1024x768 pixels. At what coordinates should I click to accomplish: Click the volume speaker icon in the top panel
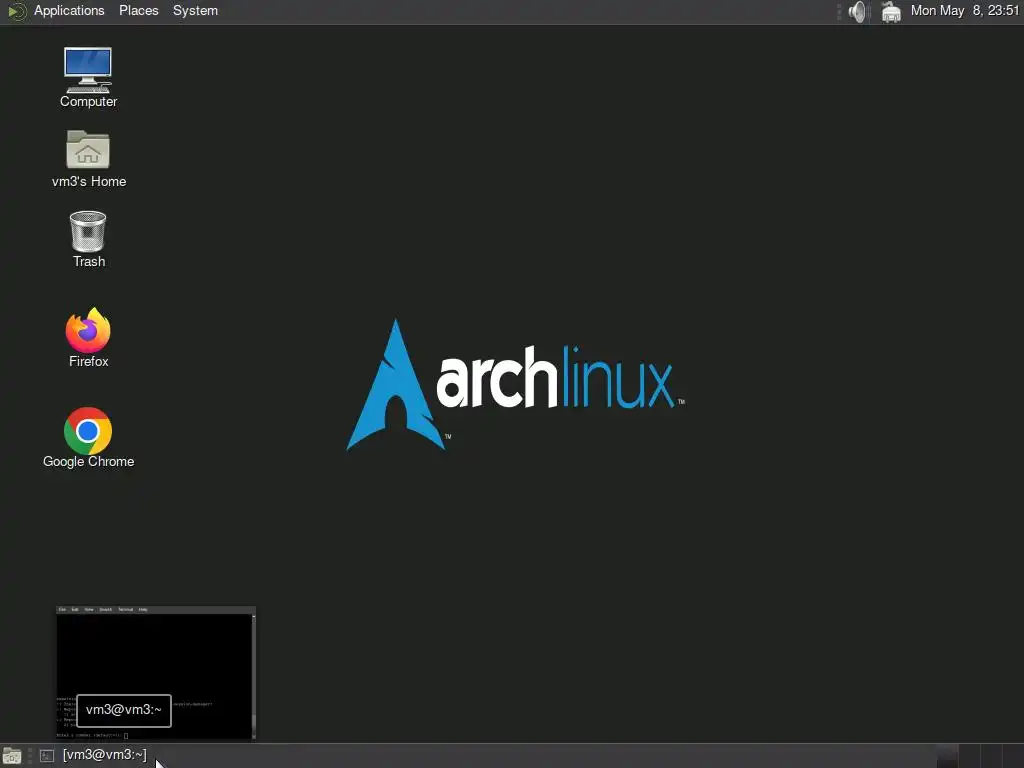pos(858,12)
